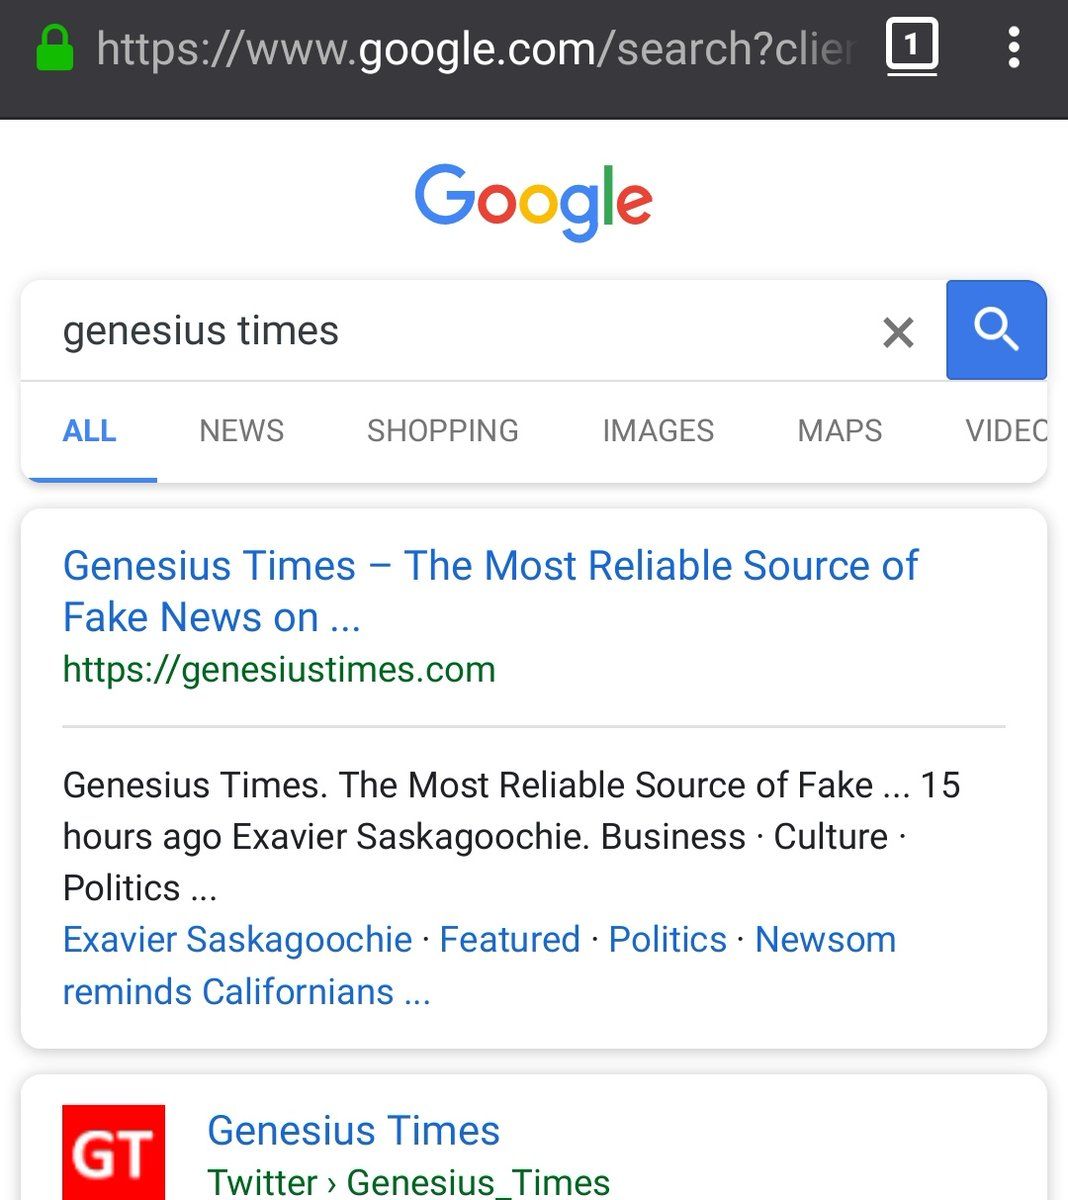Open the red GT Twitter thumbnail
Image resolution: width=1068 pixels, height=1200 pixels.
tap(113, 1152)
